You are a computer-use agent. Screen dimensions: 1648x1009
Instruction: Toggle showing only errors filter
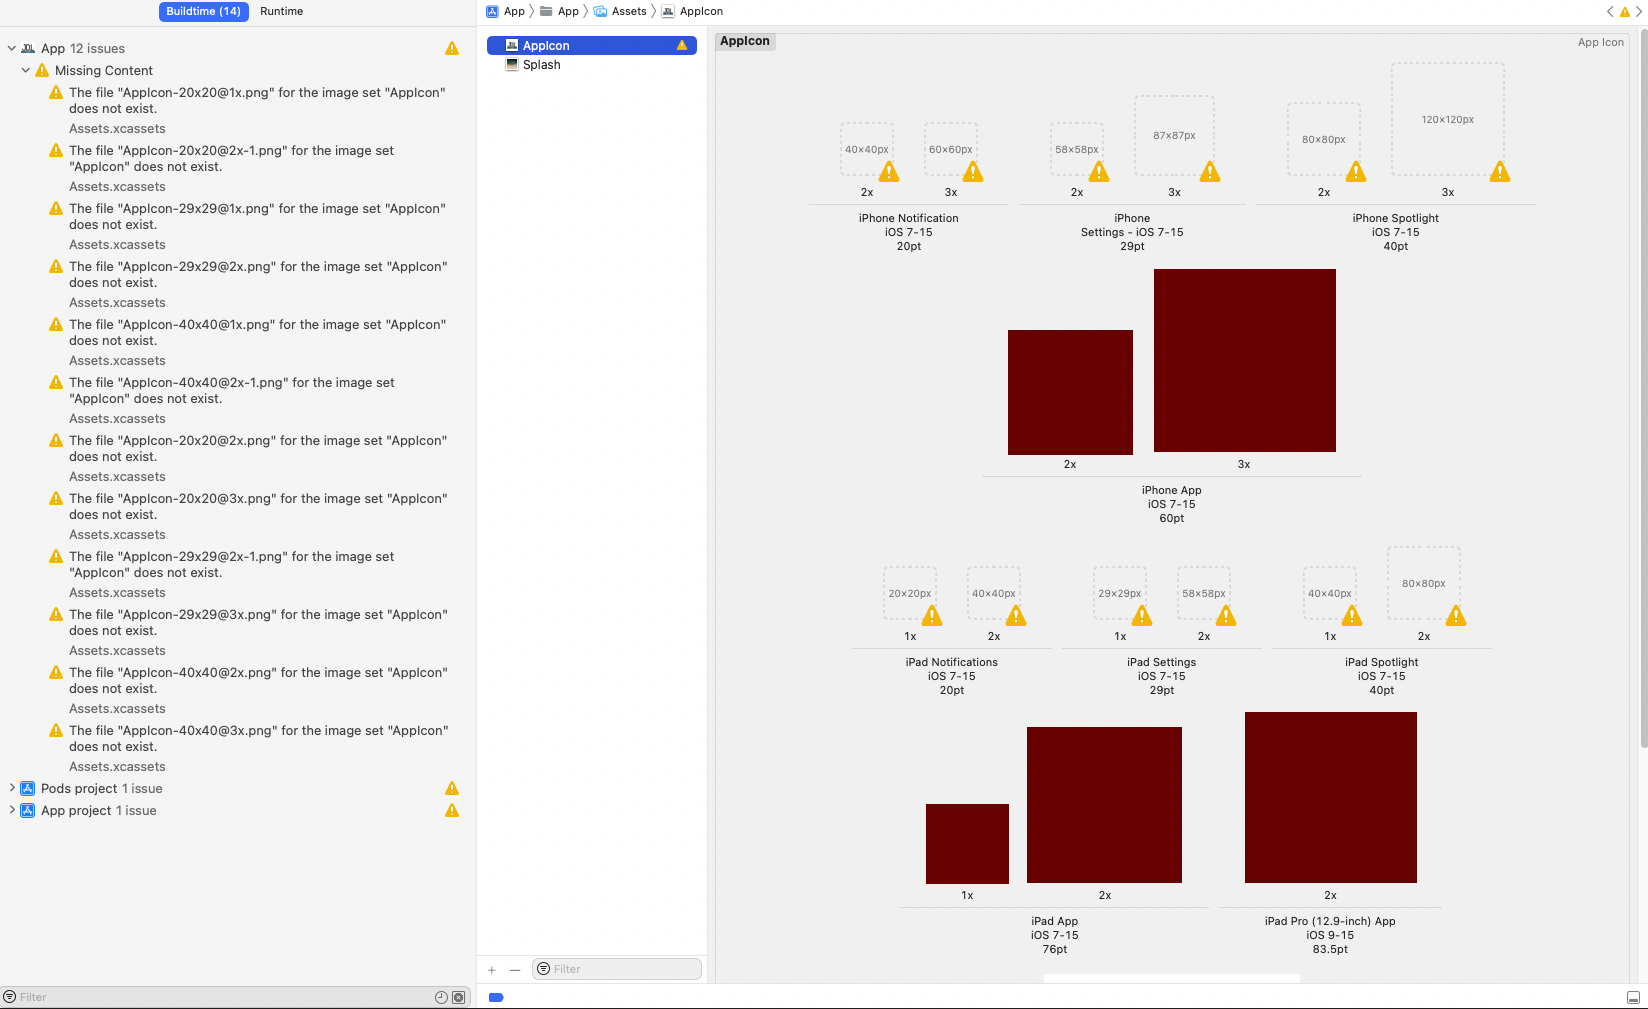click(x=459, y=997)
